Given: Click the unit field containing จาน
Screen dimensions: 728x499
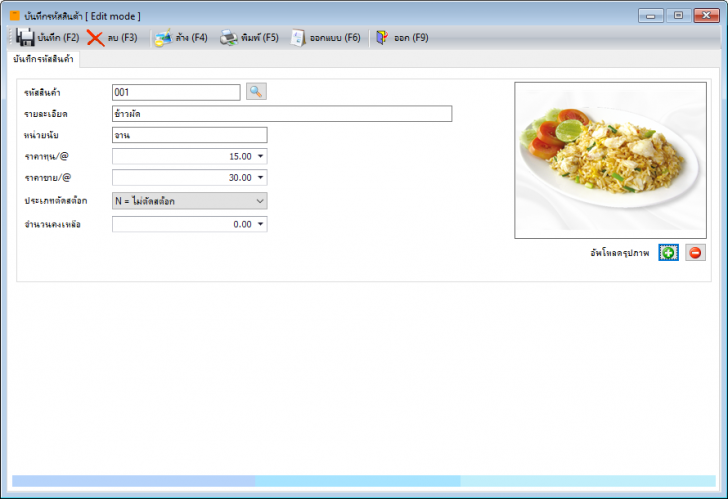Looking at the screenshot, I should (x=189, y=135).
